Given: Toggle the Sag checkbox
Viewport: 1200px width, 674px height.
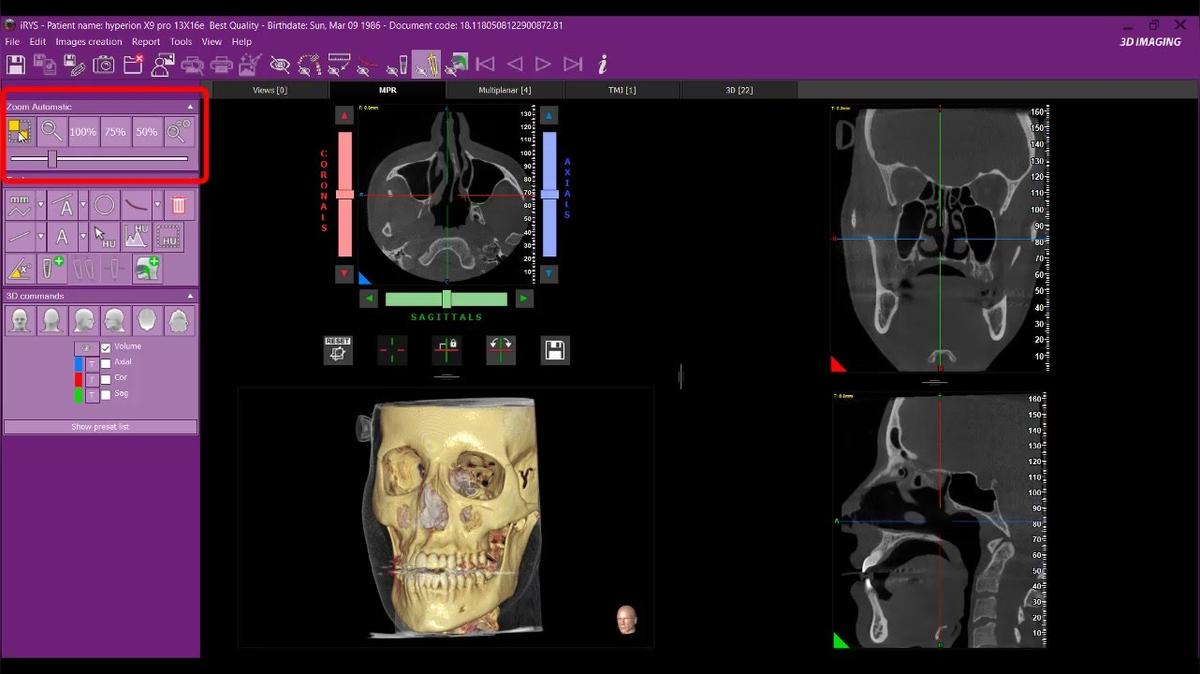Looking at the screenshot, I should click(x=106, y=395).
